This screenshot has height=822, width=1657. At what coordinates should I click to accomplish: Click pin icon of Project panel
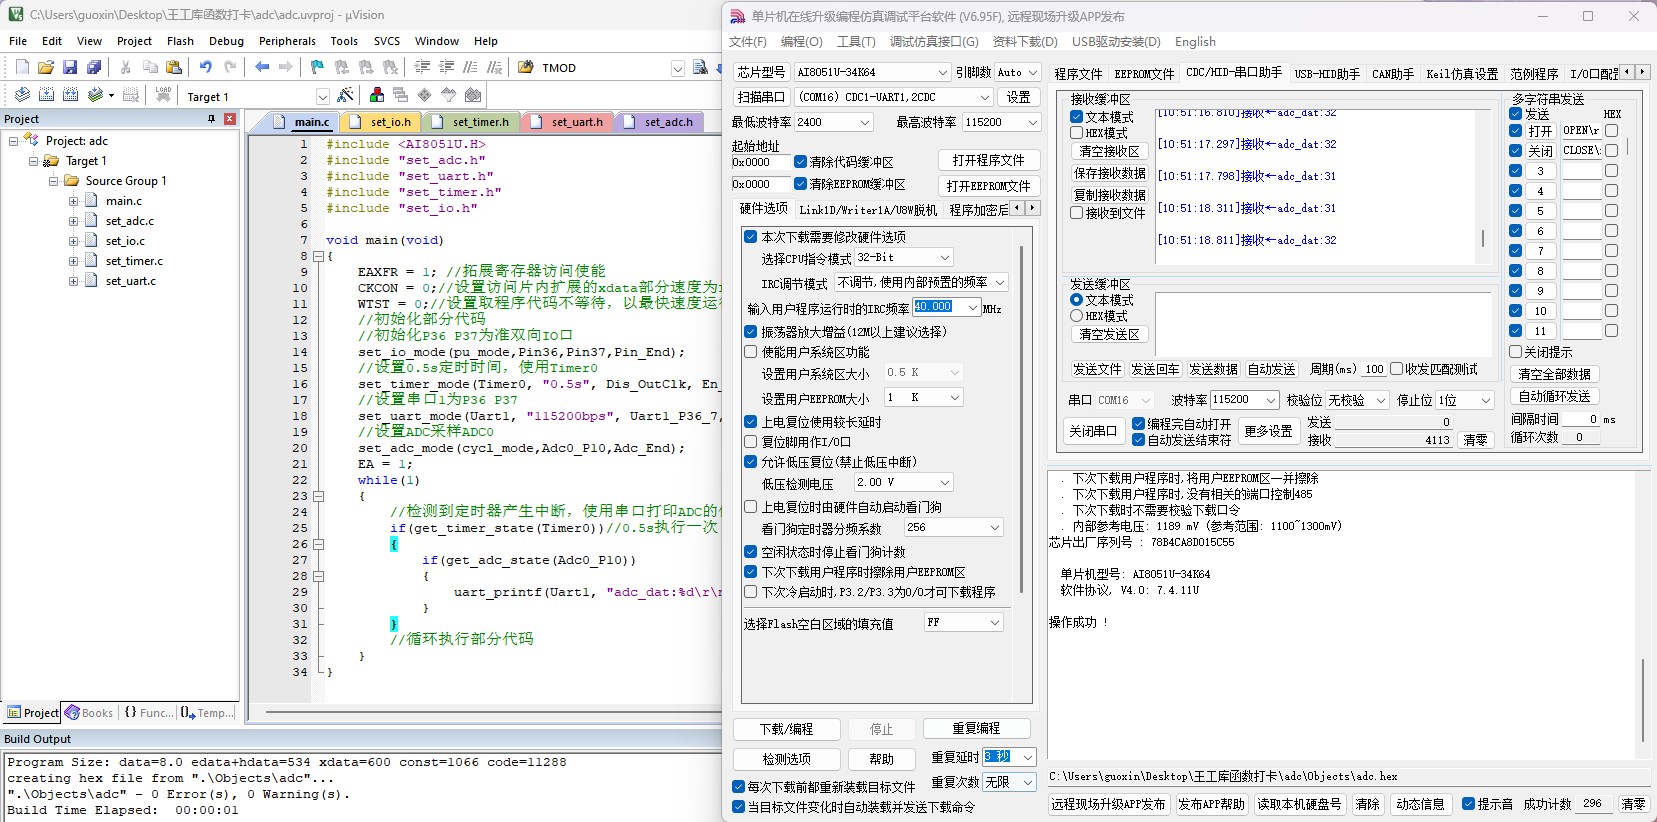211,118
